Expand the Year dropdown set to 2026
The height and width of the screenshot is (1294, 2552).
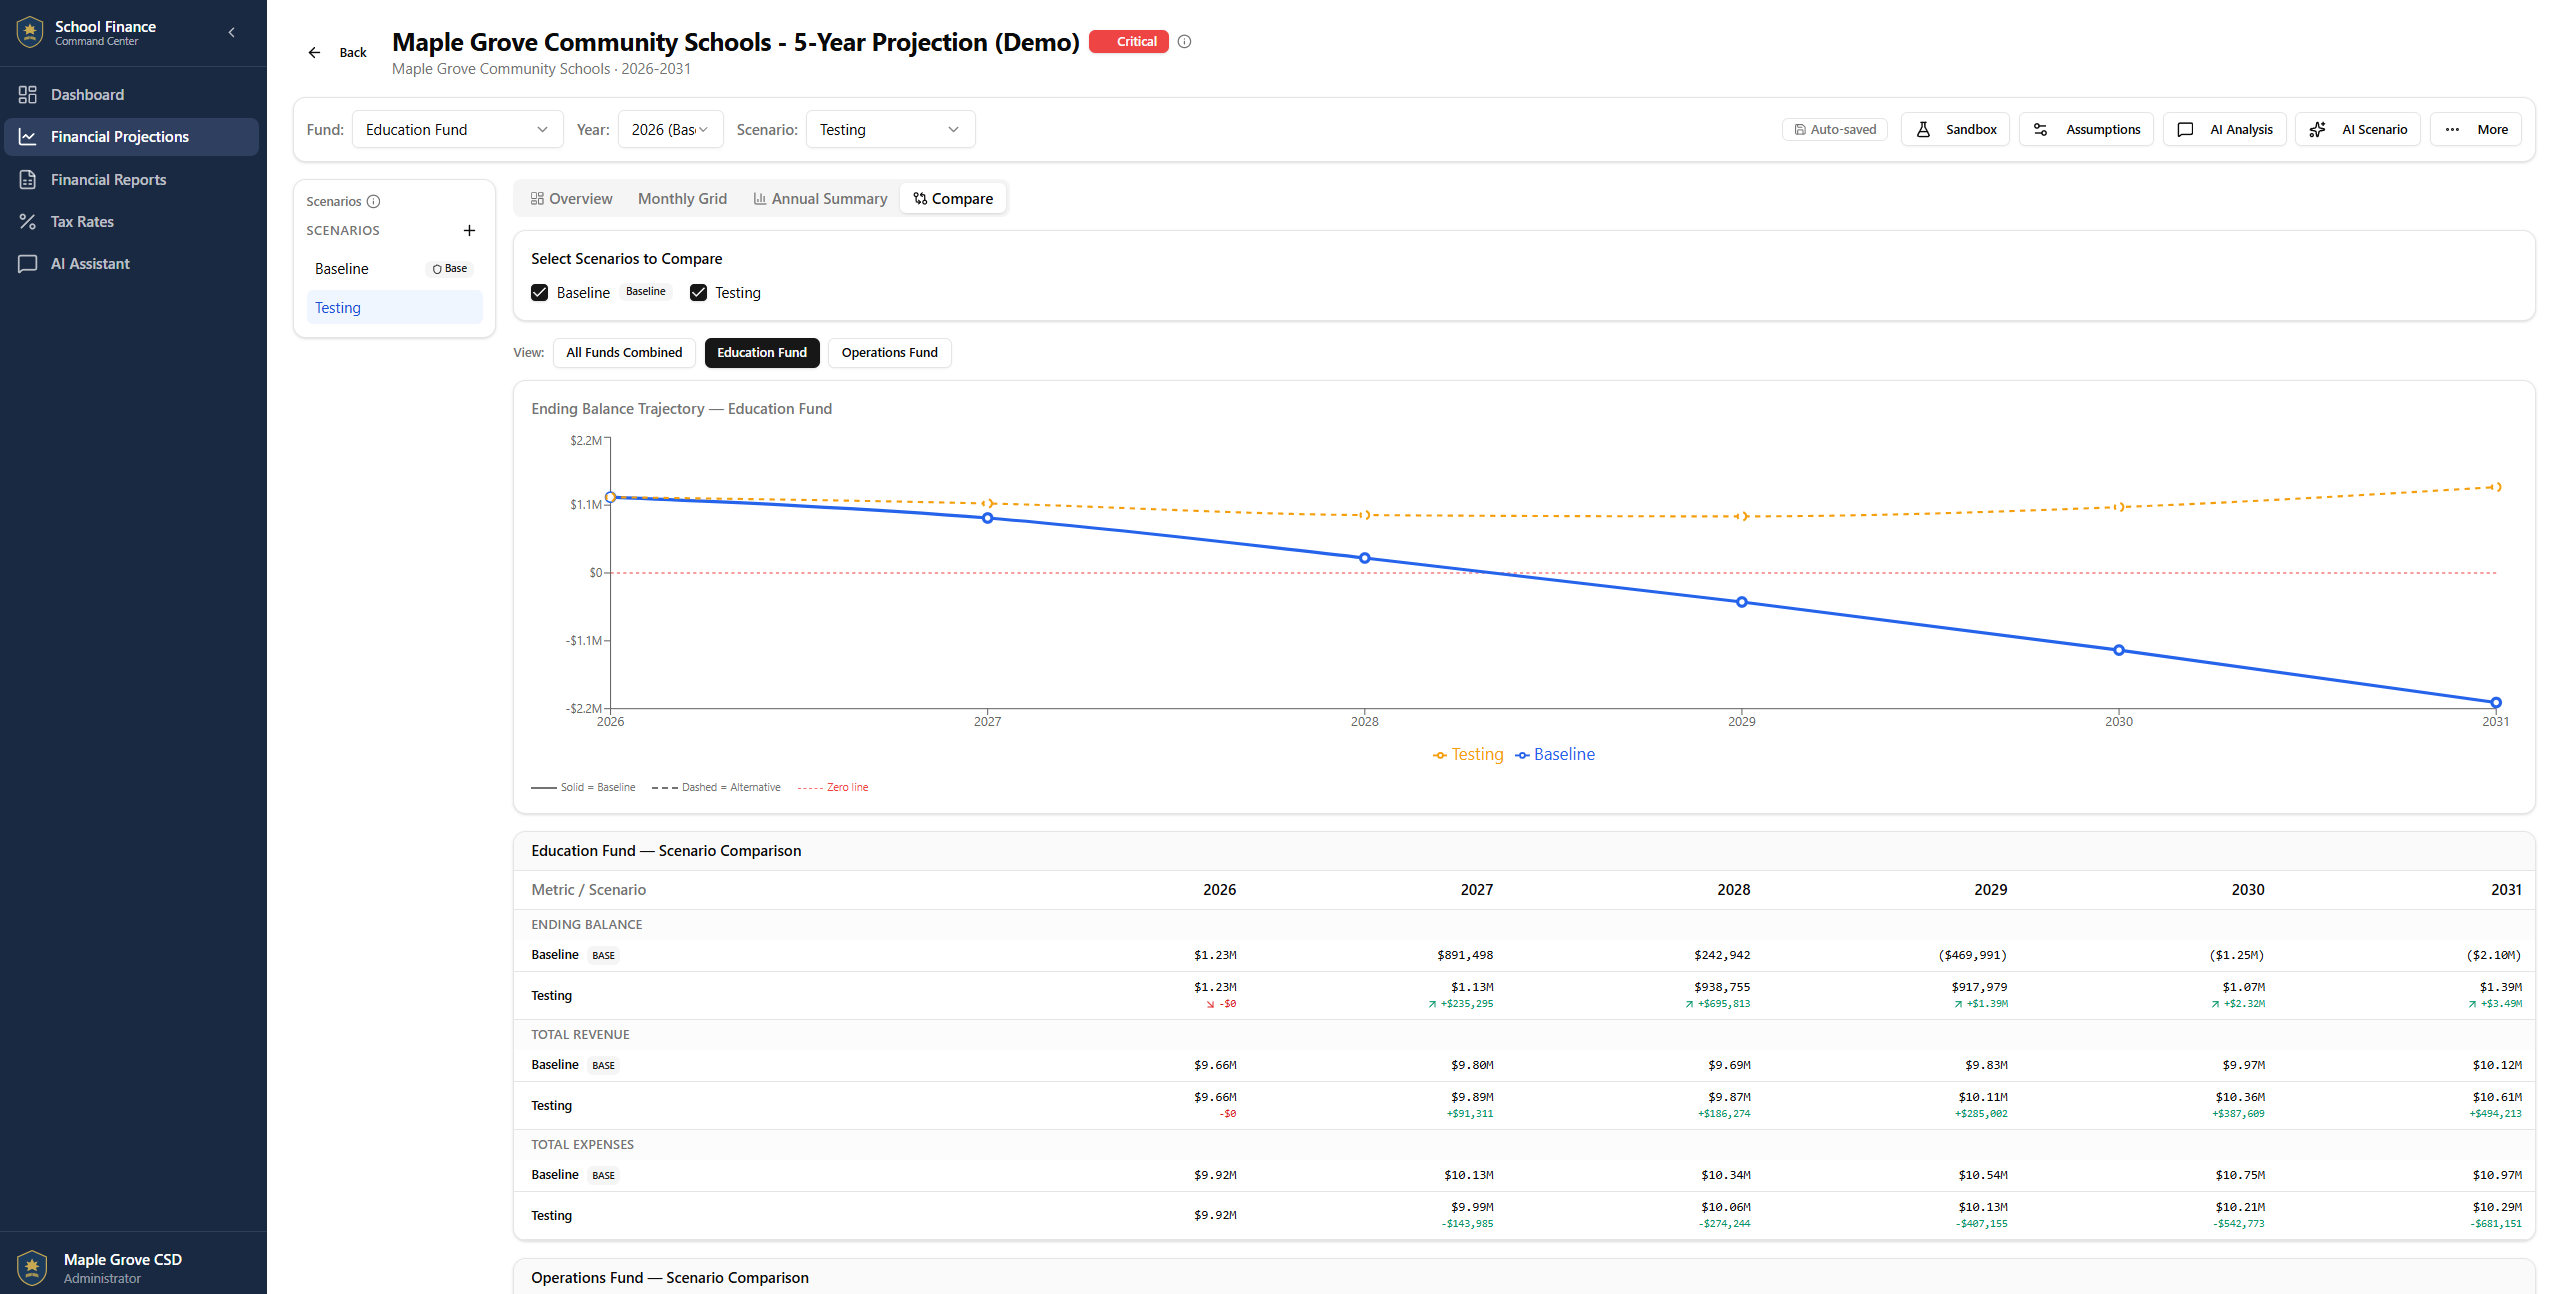coord(670,130)
